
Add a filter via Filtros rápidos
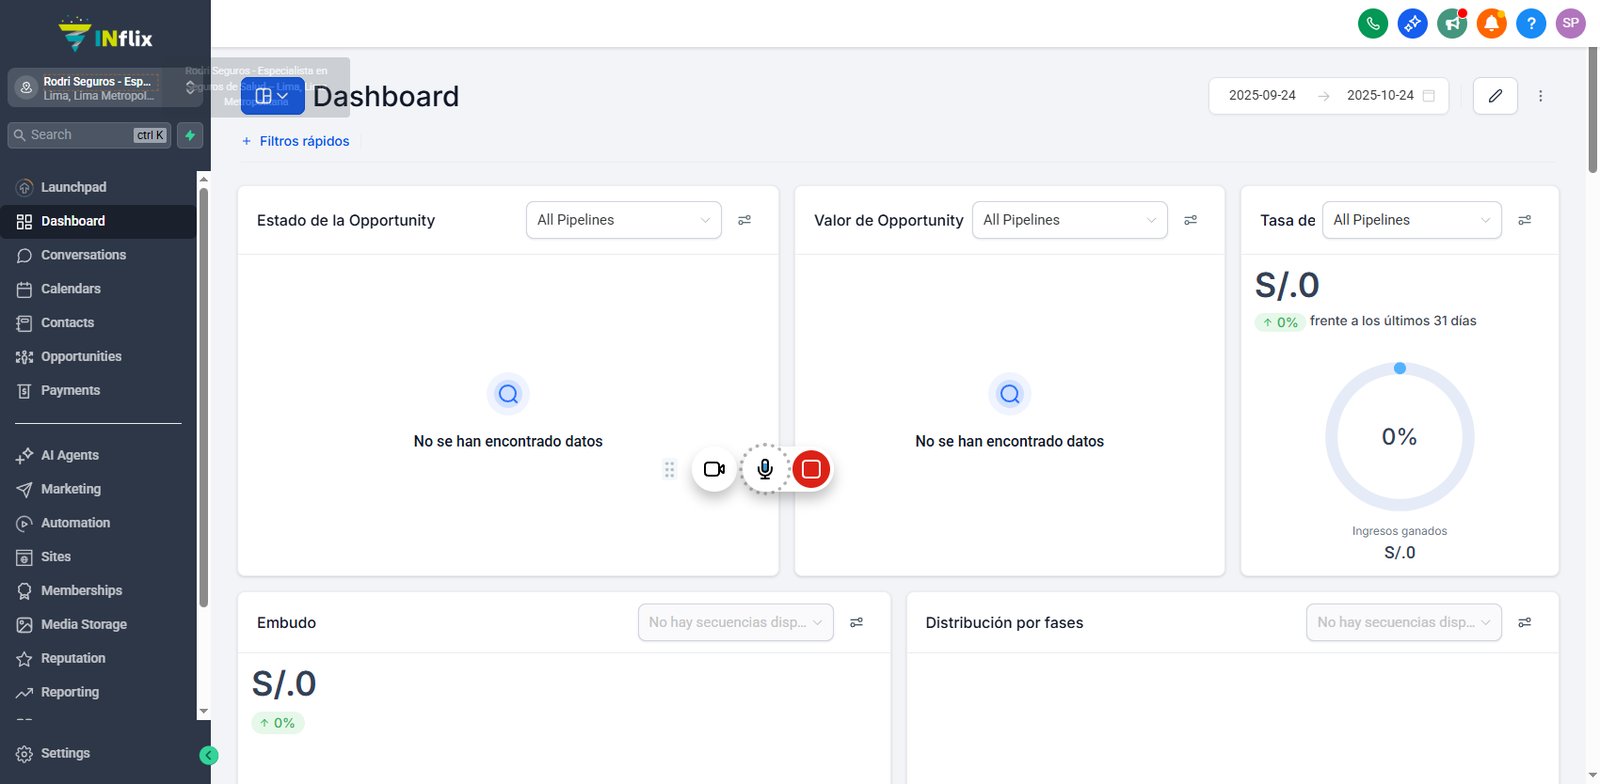tap(296, 141)
